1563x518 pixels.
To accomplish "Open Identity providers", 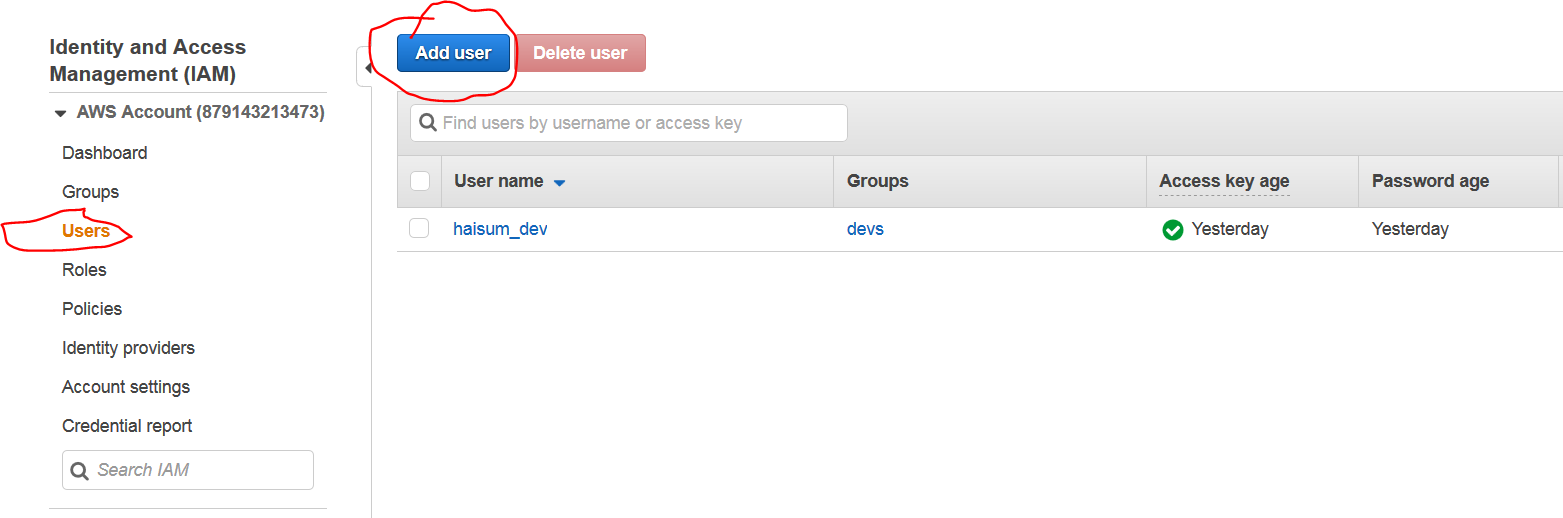I will tap(128, 348).
